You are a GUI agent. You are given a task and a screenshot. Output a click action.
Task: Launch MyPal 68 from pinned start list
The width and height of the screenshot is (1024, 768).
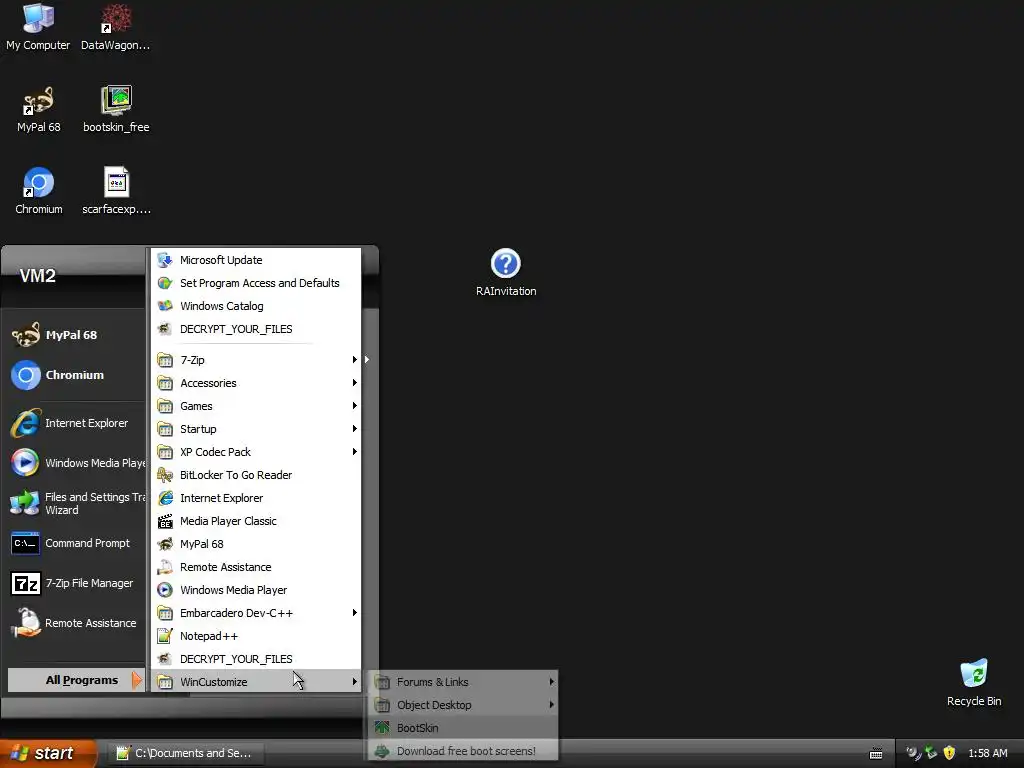pos(76,335)
